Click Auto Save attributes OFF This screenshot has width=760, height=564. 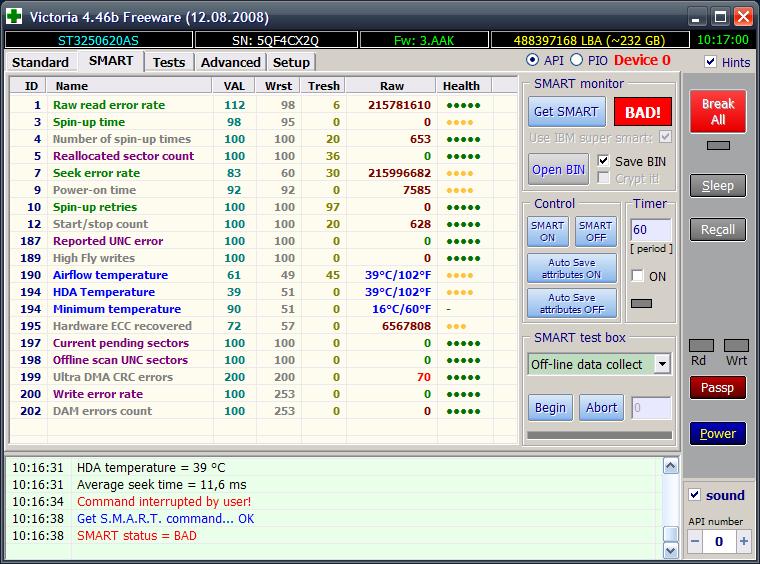[x=571, y=303]
